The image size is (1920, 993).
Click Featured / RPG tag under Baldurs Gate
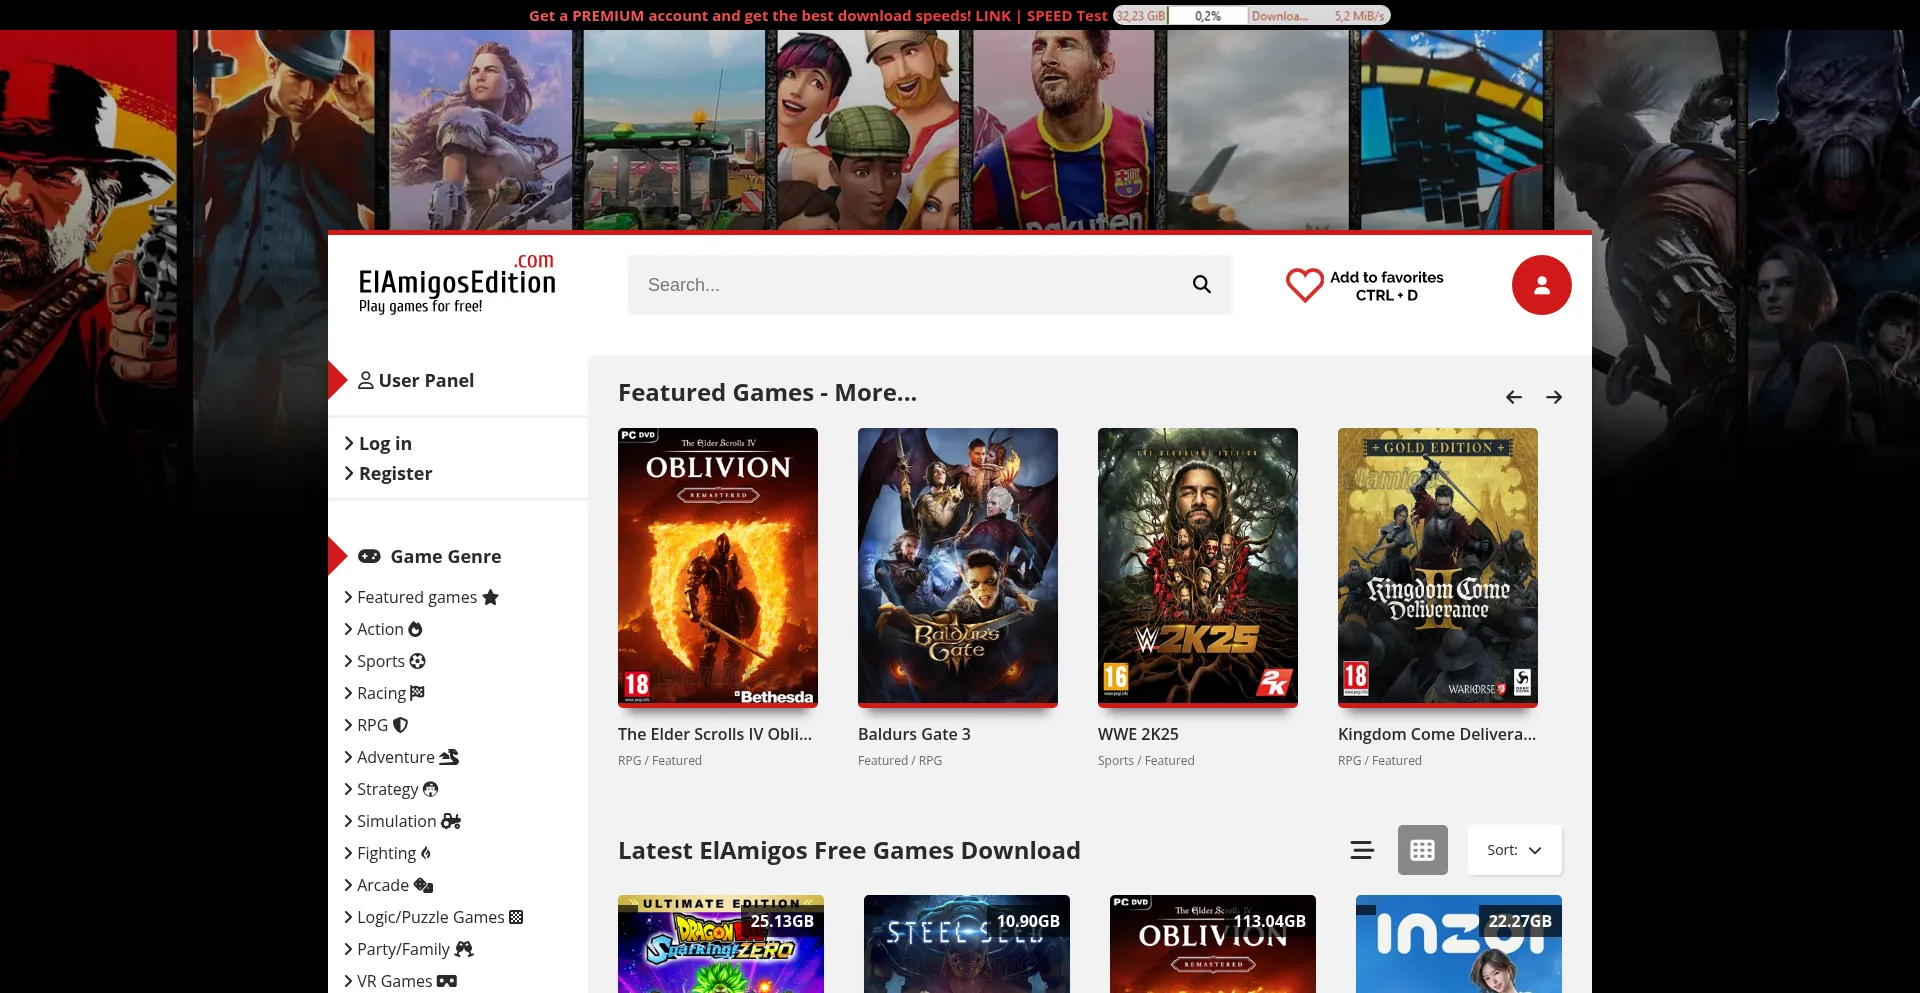(900, 761)
